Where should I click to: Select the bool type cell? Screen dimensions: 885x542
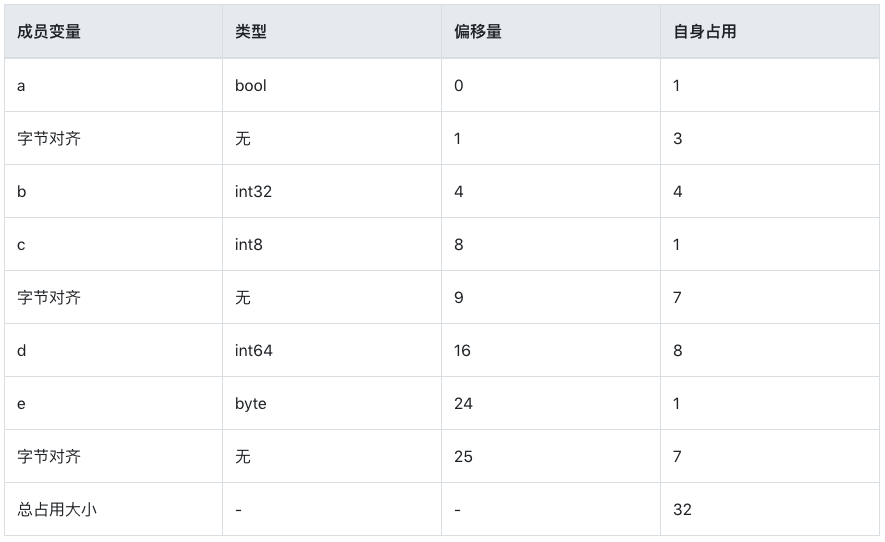coord(251,86)
